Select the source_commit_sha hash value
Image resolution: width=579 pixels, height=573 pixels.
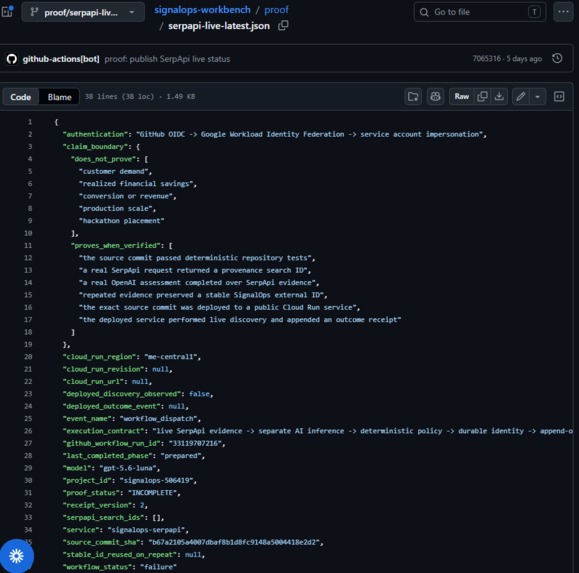coord(234,542)
